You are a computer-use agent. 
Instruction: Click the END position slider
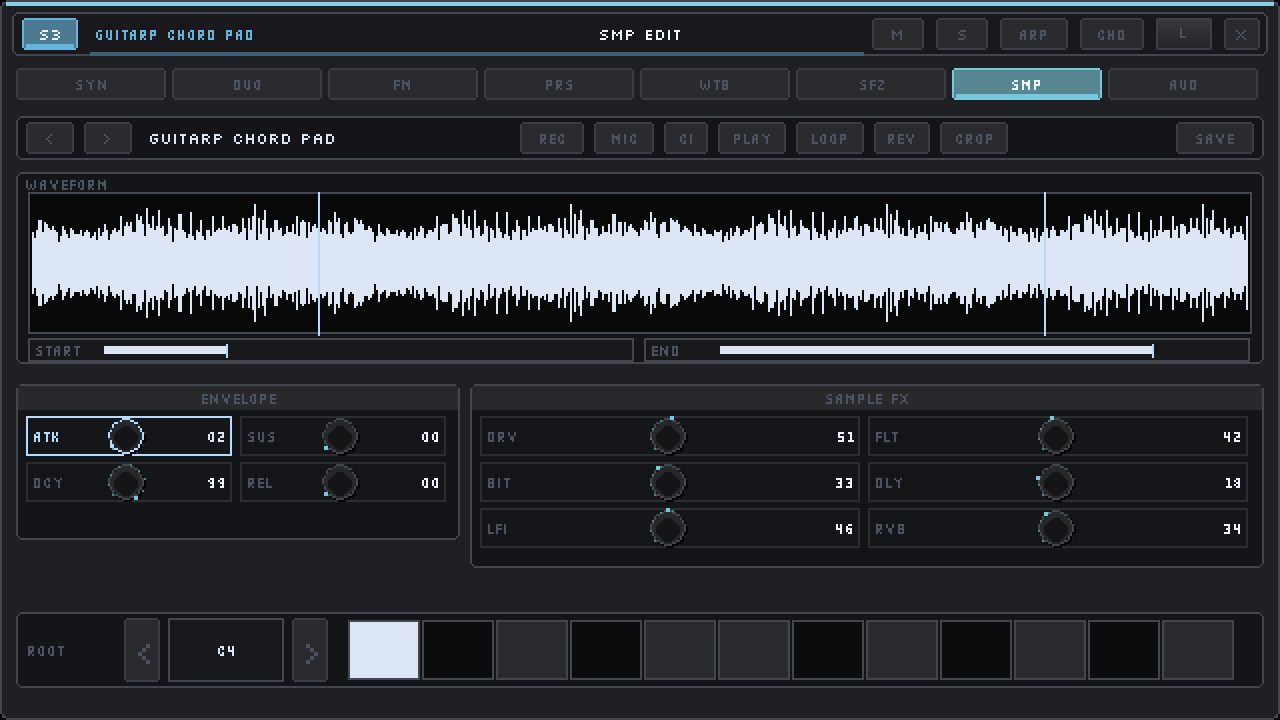tap(947, 350)
